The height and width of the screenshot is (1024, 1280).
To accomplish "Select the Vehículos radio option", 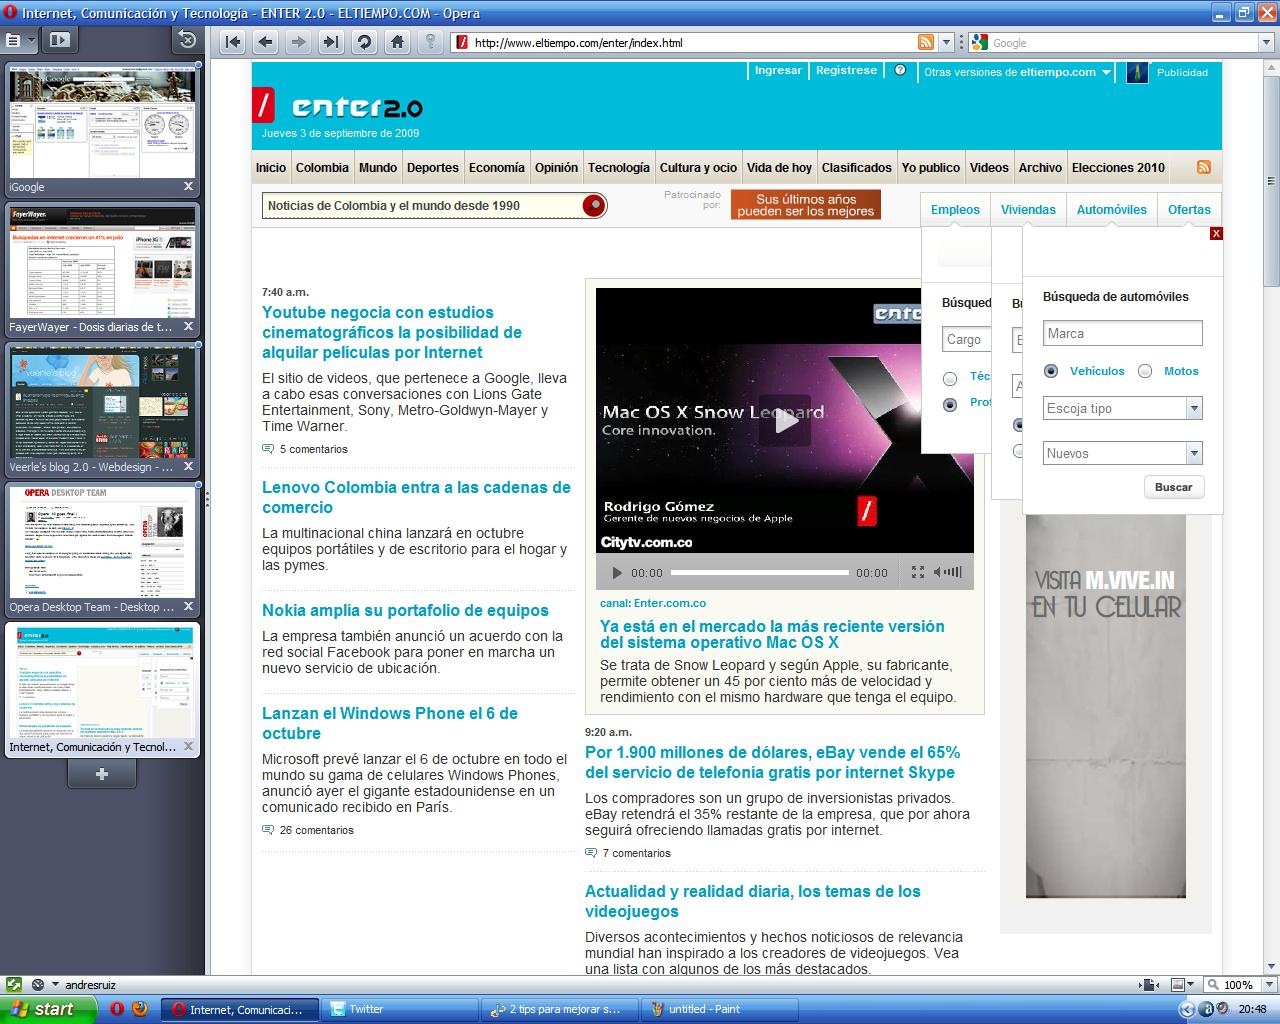I will click(1051, 371).
